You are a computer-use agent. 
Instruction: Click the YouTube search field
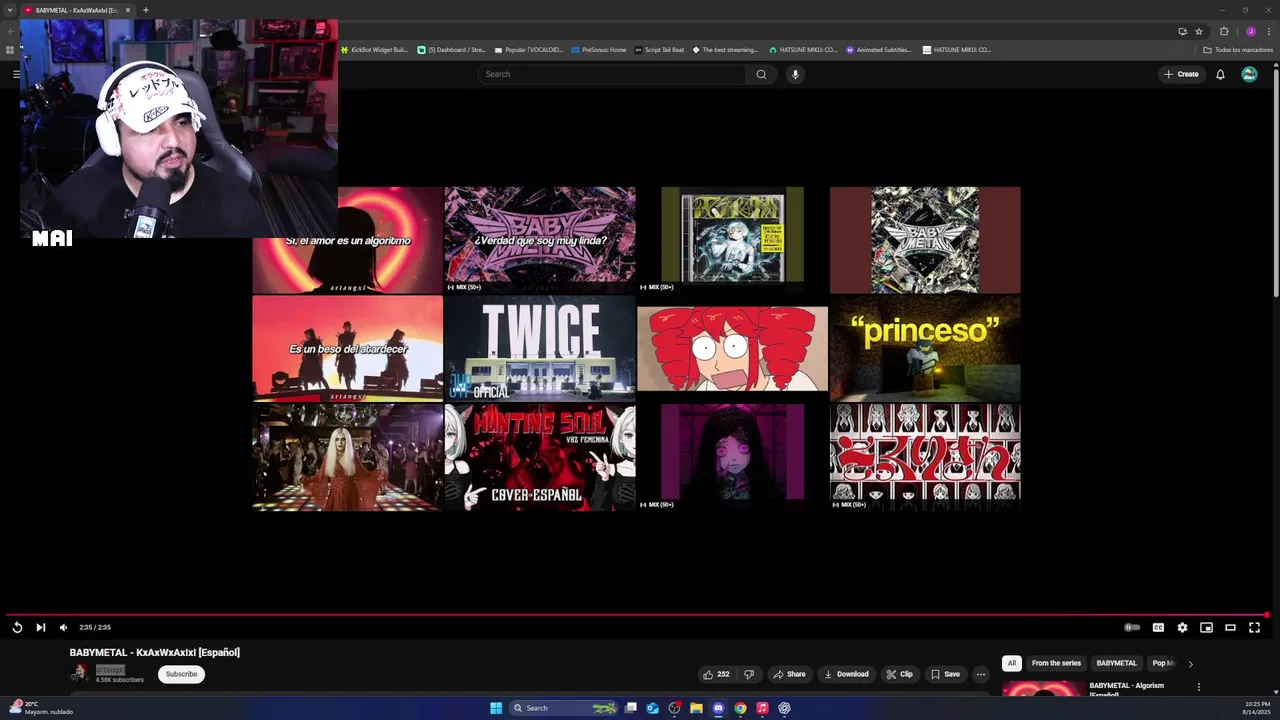pyautogui.click(x=612, y=74)
